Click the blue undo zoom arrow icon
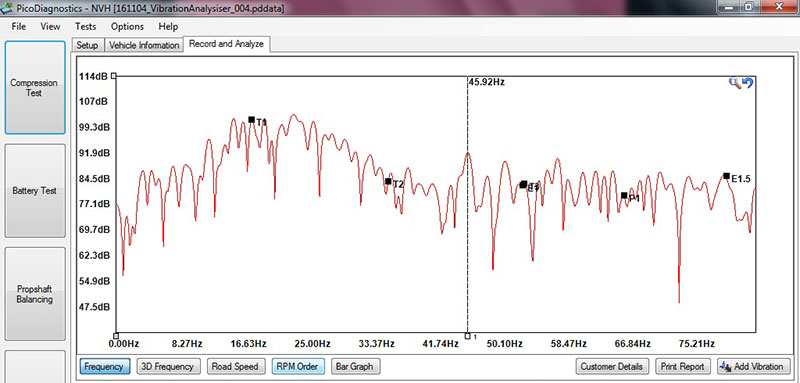The image size is (800, 383). [747, 83]
